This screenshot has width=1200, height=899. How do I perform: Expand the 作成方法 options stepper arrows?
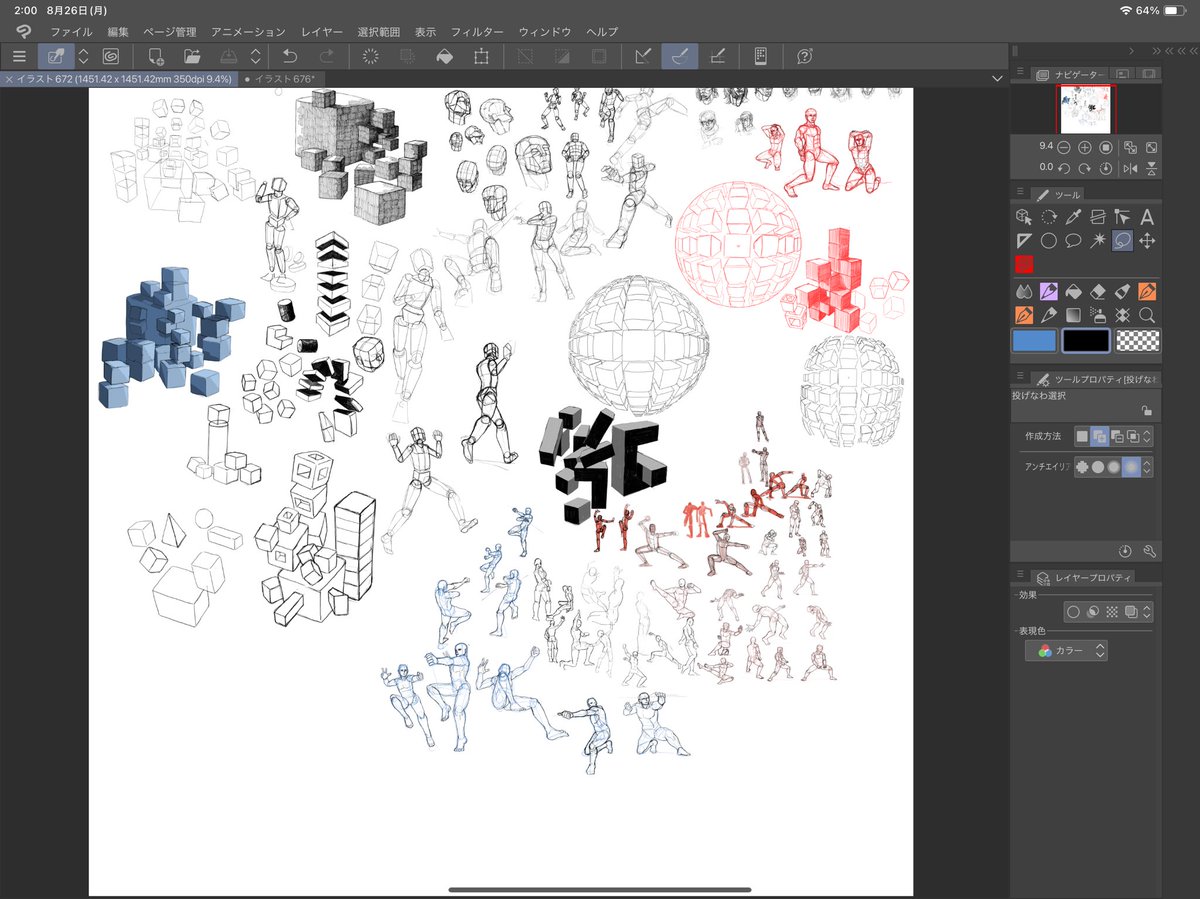(x=1147, y=436)
